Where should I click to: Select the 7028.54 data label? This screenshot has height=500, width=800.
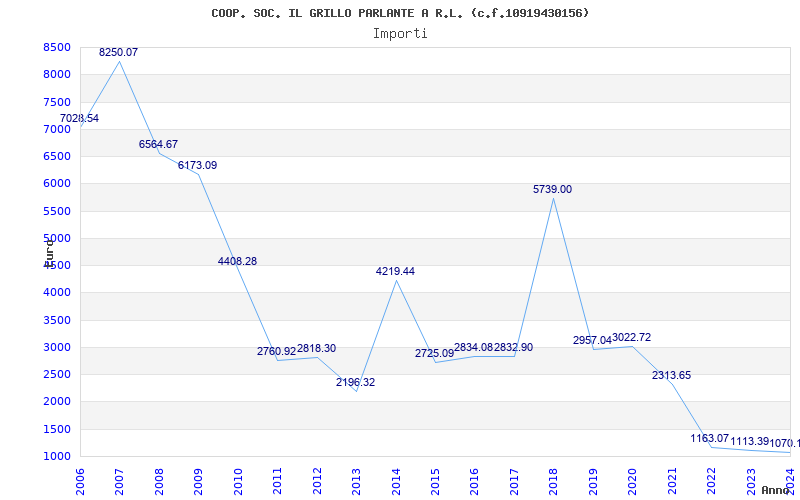tap(79, 118)
